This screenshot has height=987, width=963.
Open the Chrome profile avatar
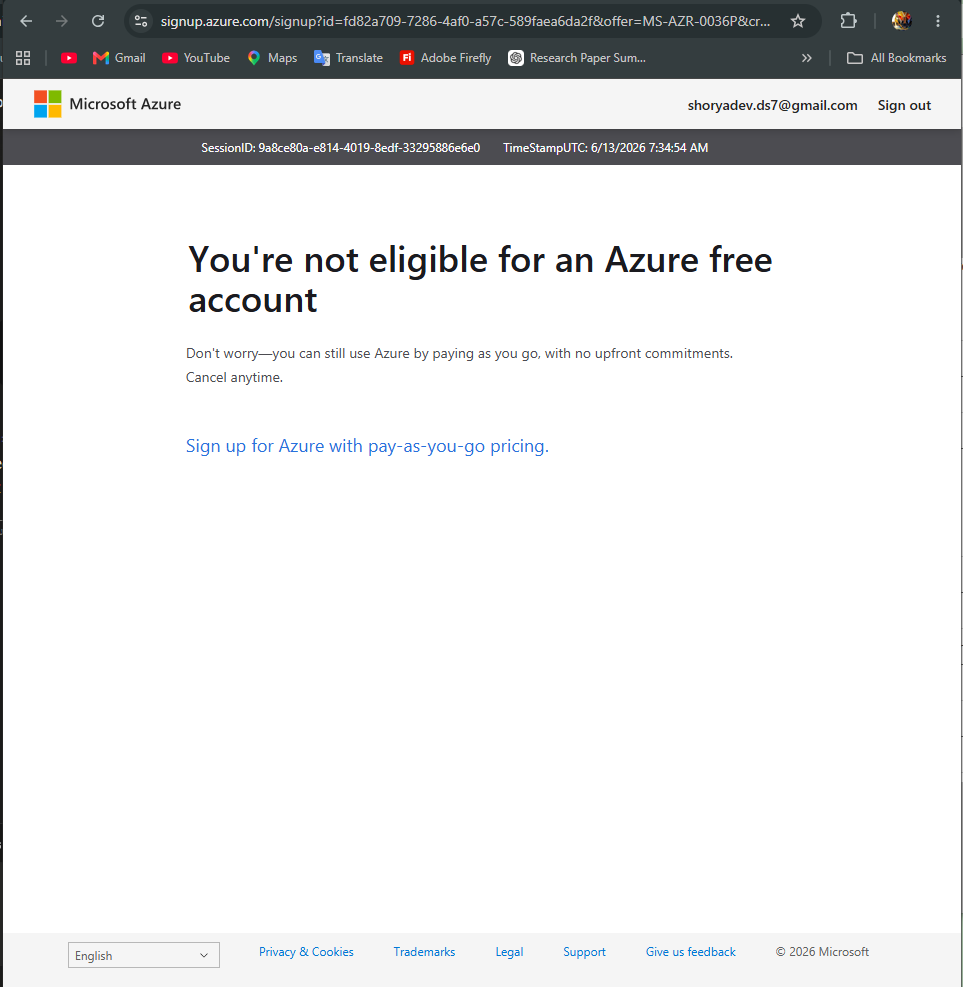pyautogui.click(x=901, y=21)
